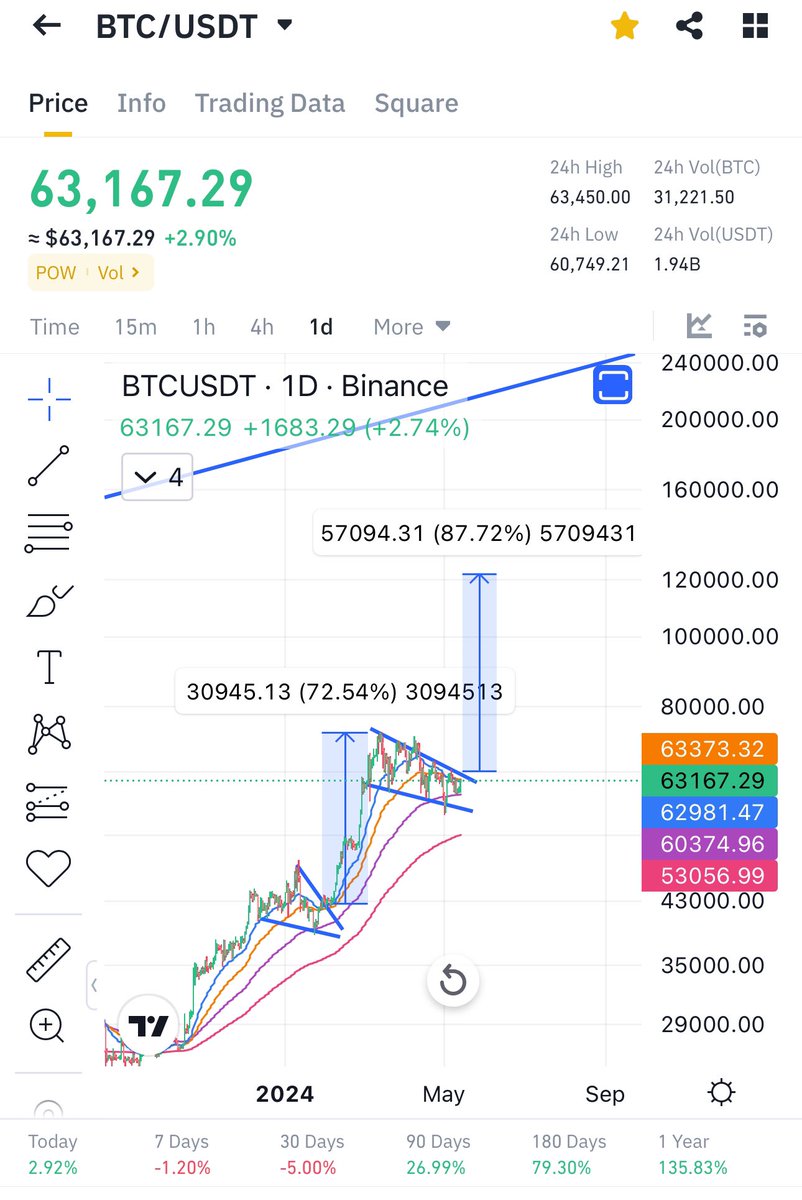Tap the 180 Days 79.30% performance
The image size is (802, 1200).
coord(569,1154)
